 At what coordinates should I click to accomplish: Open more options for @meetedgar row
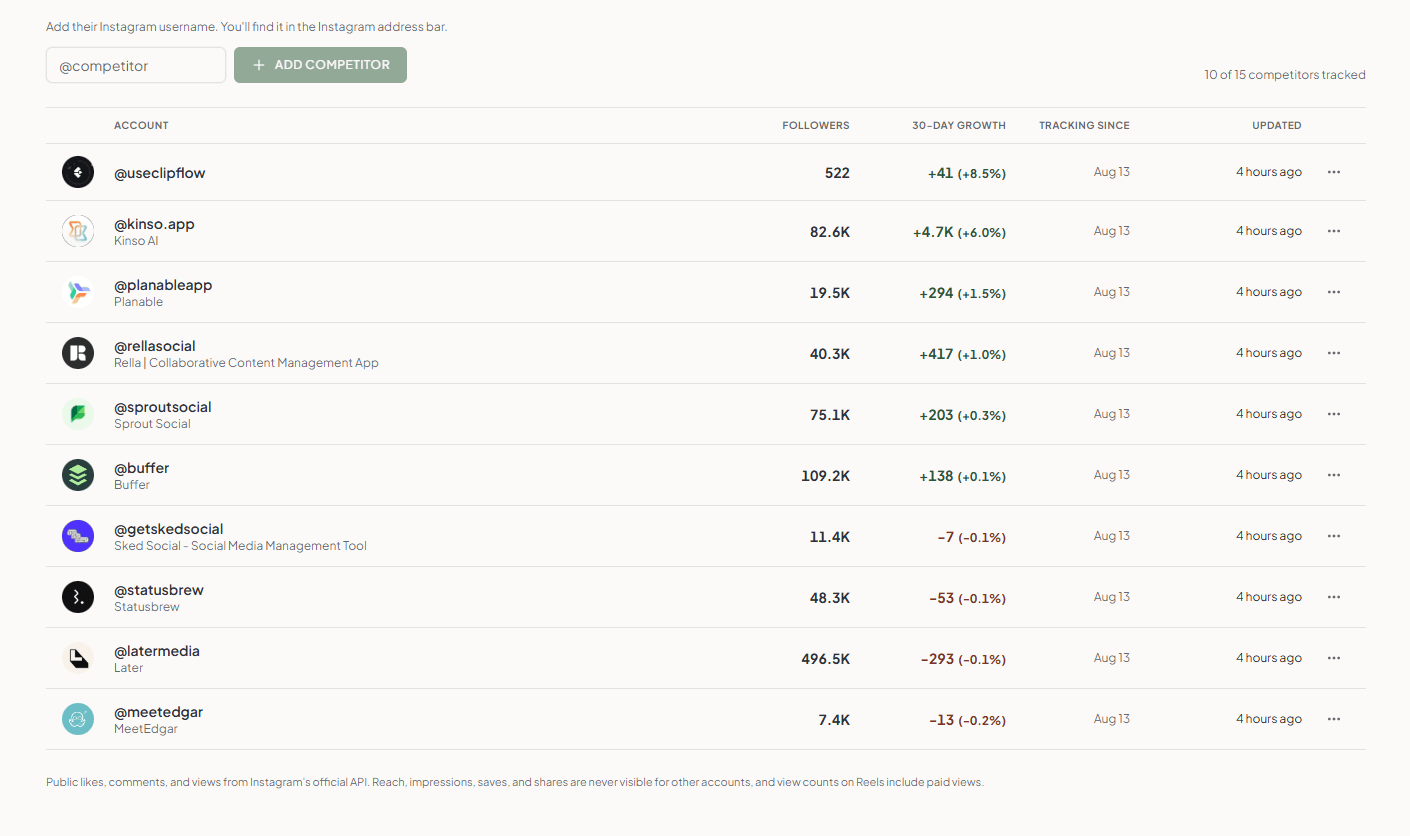(x=1333, y=719)
